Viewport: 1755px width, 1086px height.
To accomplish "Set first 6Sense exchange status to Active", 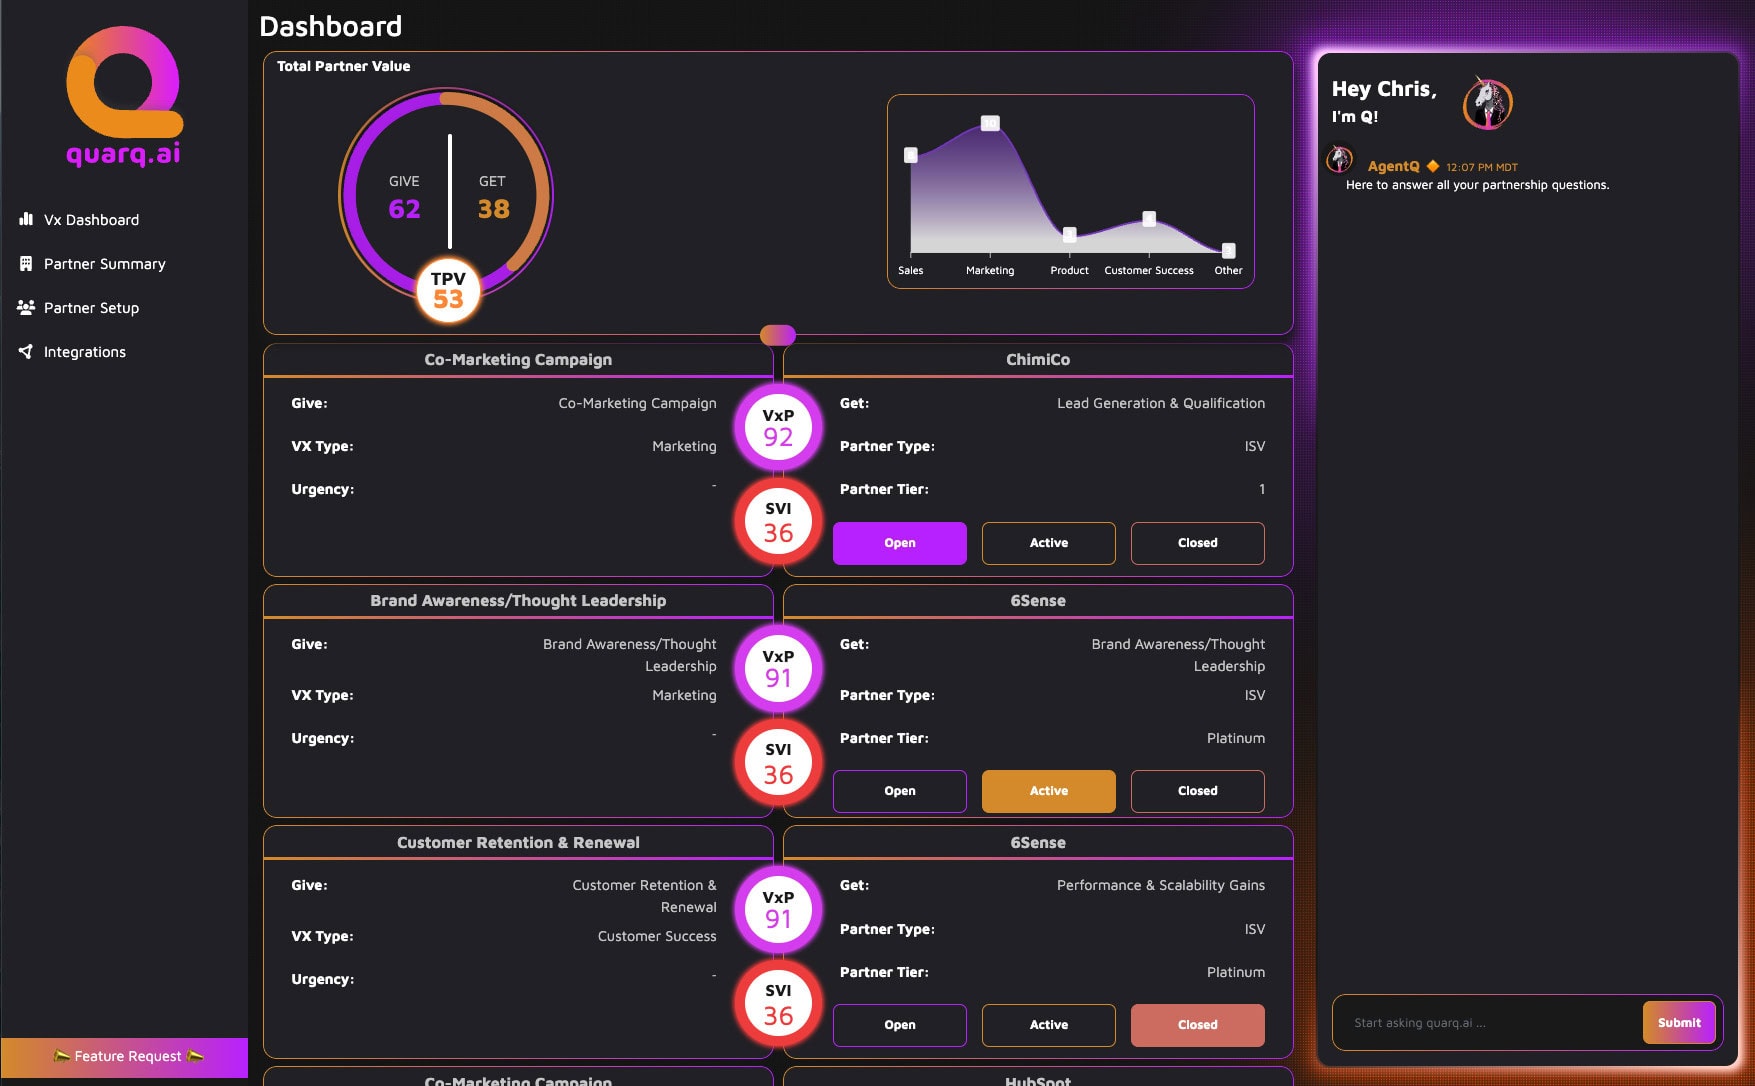I will [x=1048, y=791].
